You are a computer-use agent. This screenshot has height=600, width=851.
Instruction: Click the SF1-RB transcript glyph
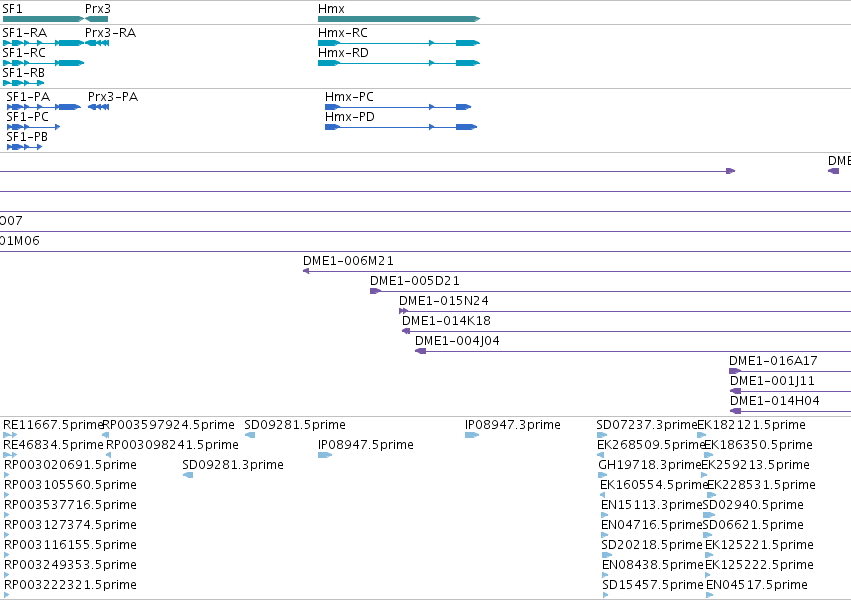(x=23, y=83)
